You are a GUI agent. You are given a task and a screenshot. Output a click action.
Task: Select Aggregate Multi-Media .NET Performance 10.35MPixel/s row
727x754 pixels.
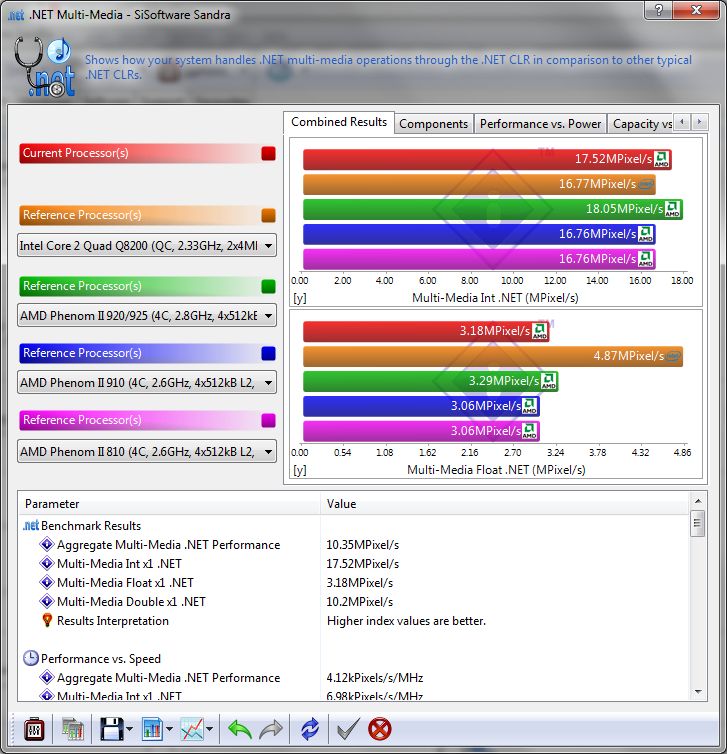click(354, 545)
